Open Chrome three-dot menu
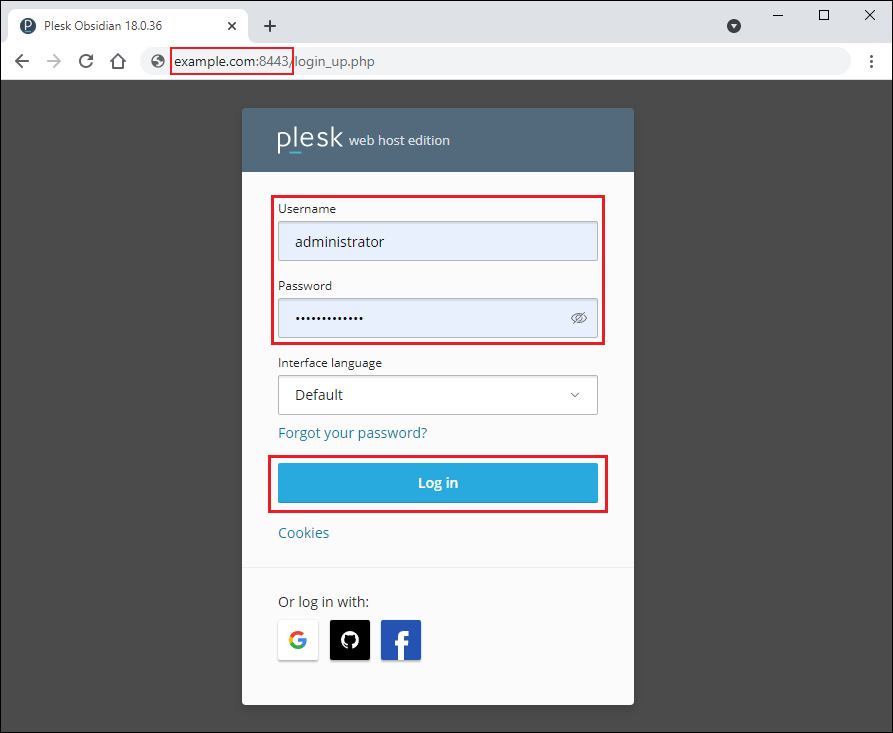This screenshot has height=733, width=893. tap(871, 62)
